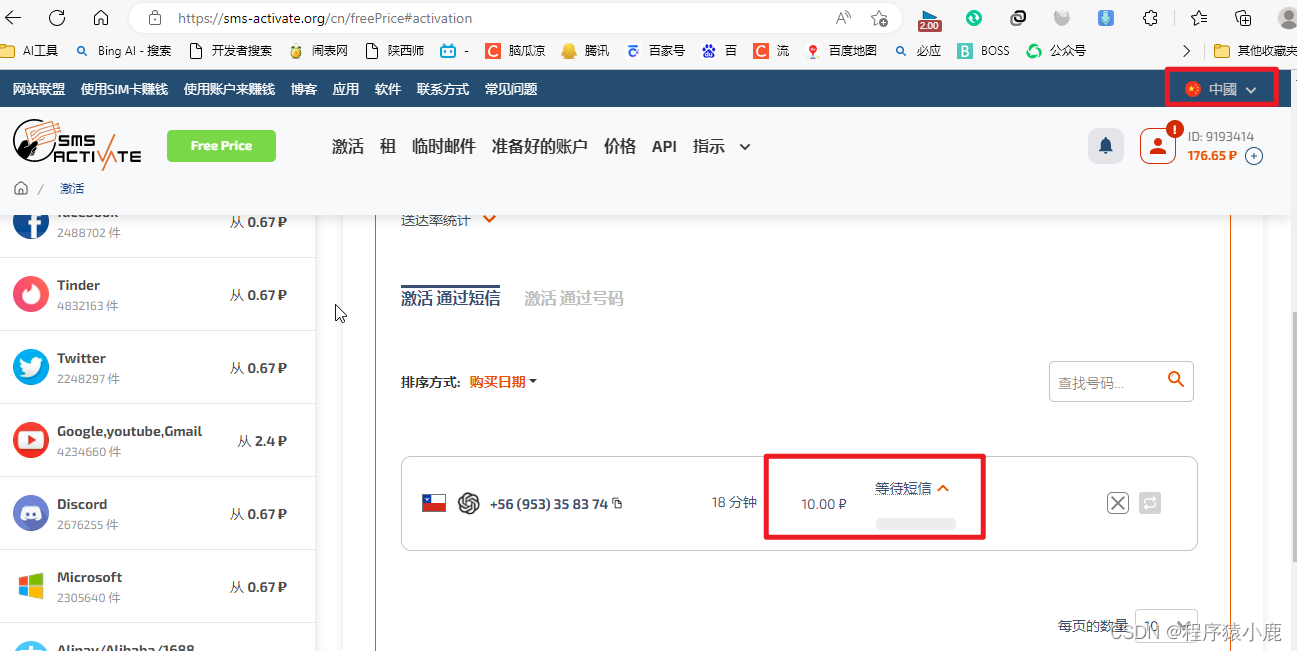1297x651 pixels.
Task: Top up balance with plus icon
Action: pos(1254,156)
